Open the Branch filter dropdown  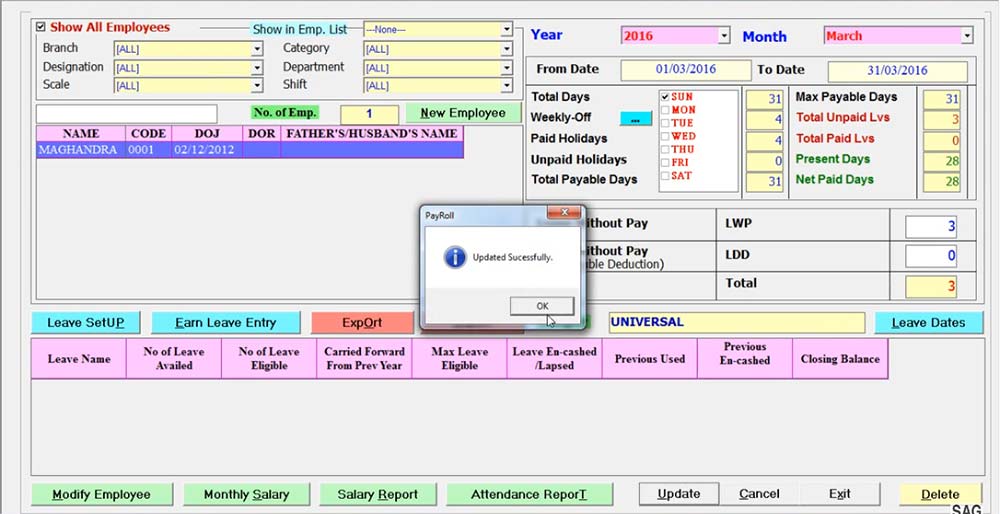(x=257, y=49)
